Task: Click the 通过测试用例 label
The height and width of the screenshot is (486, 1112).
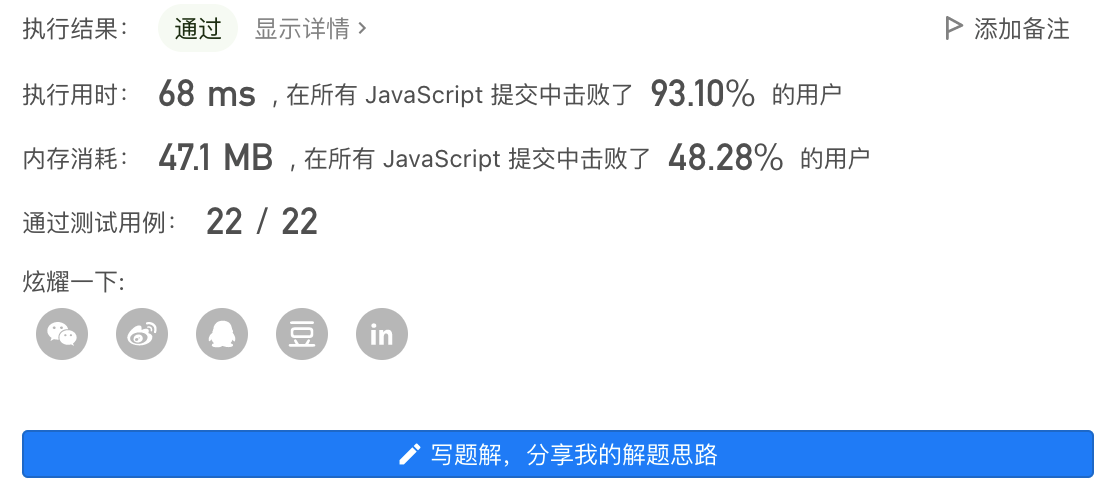Action: click(99, 223)
